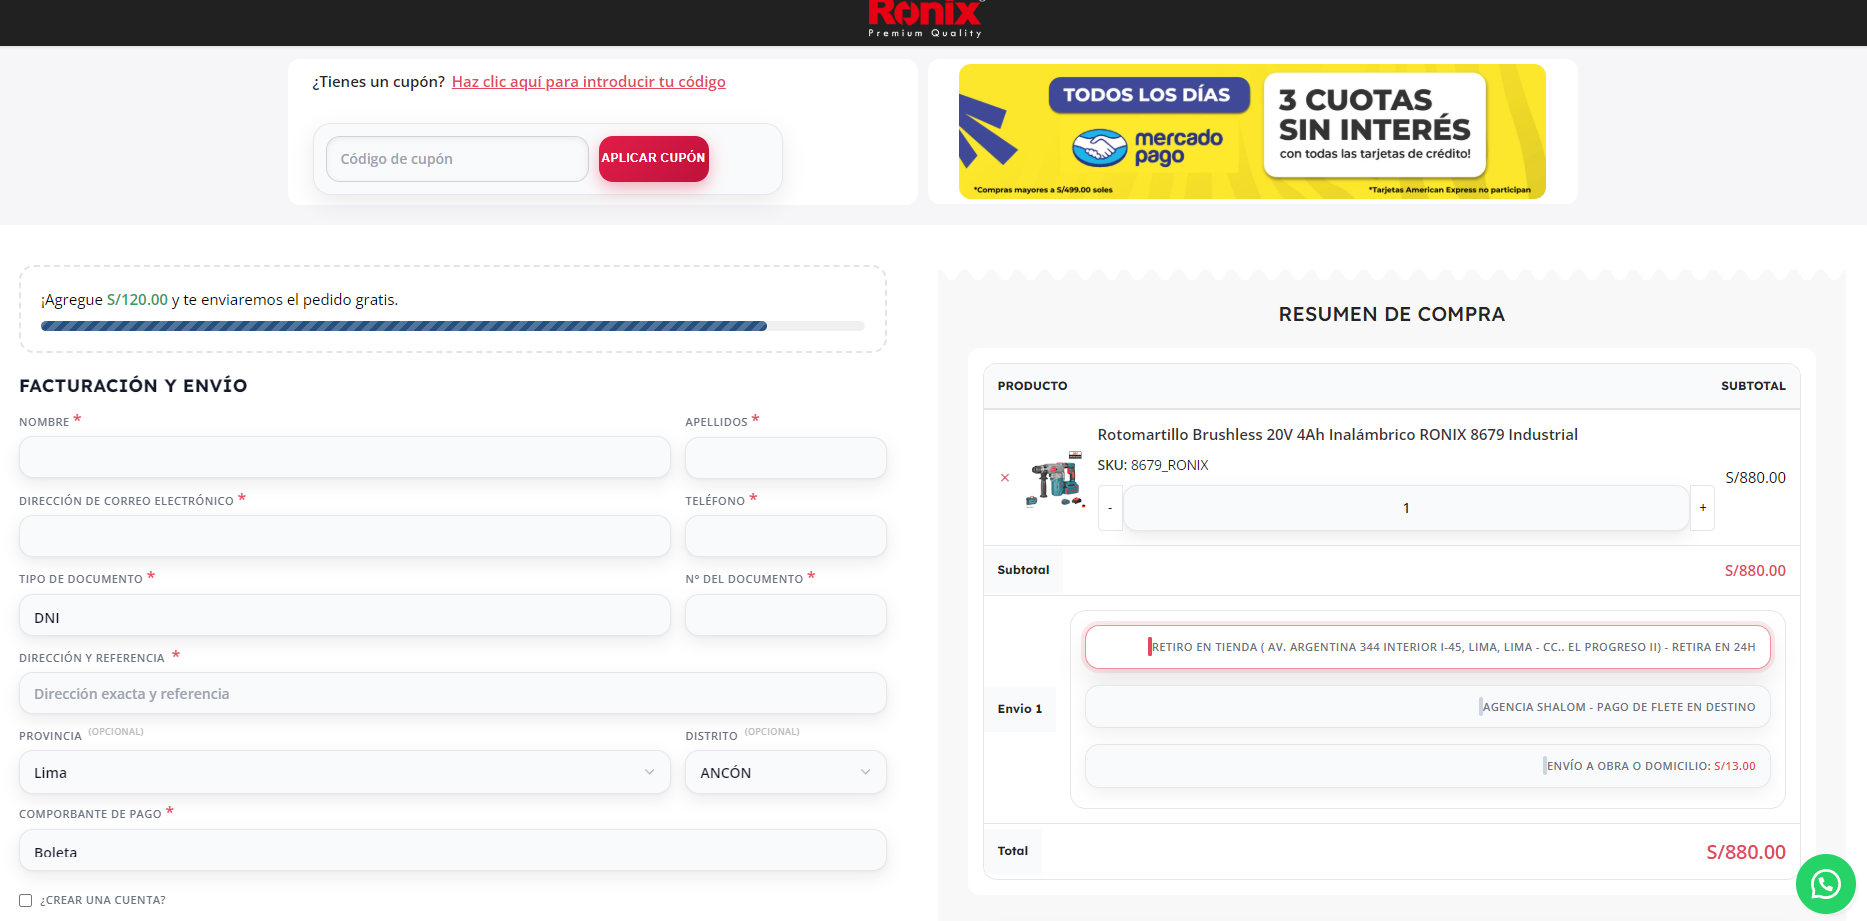Click the green S/120.00 amount in shipping notice

pos(137,300)
